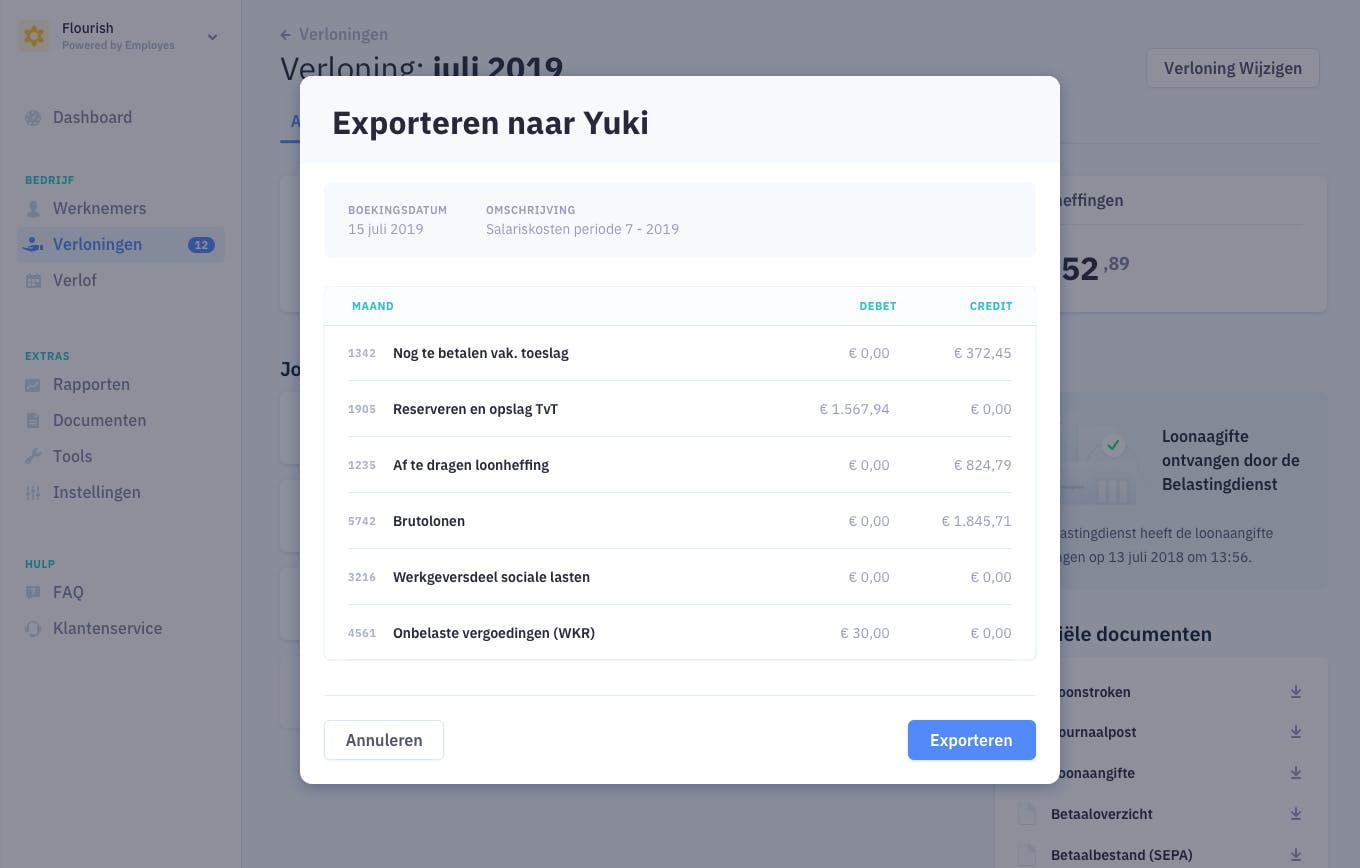This screenshot has width=1360, height=868.
Task: Click credit amount € 372,45
Action: pos(982,353)
